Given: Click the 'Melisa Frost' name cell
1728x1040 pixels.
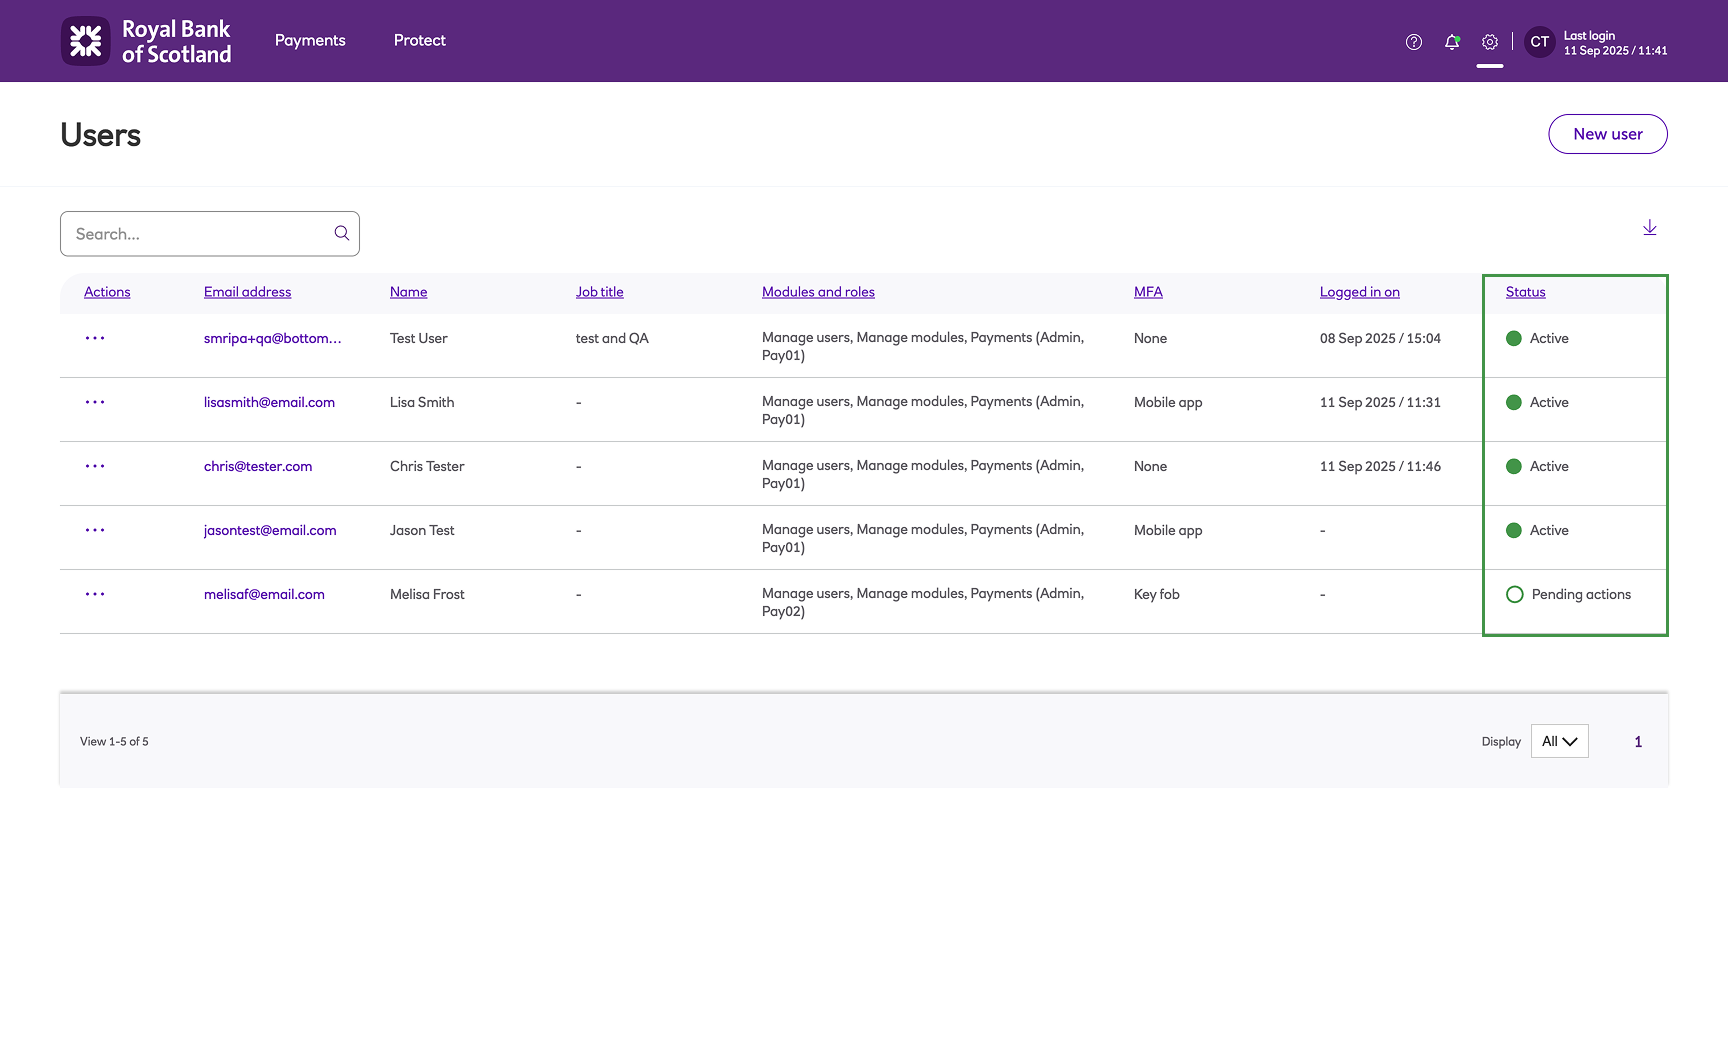Looking at the screenshot, I should point(427,594).
